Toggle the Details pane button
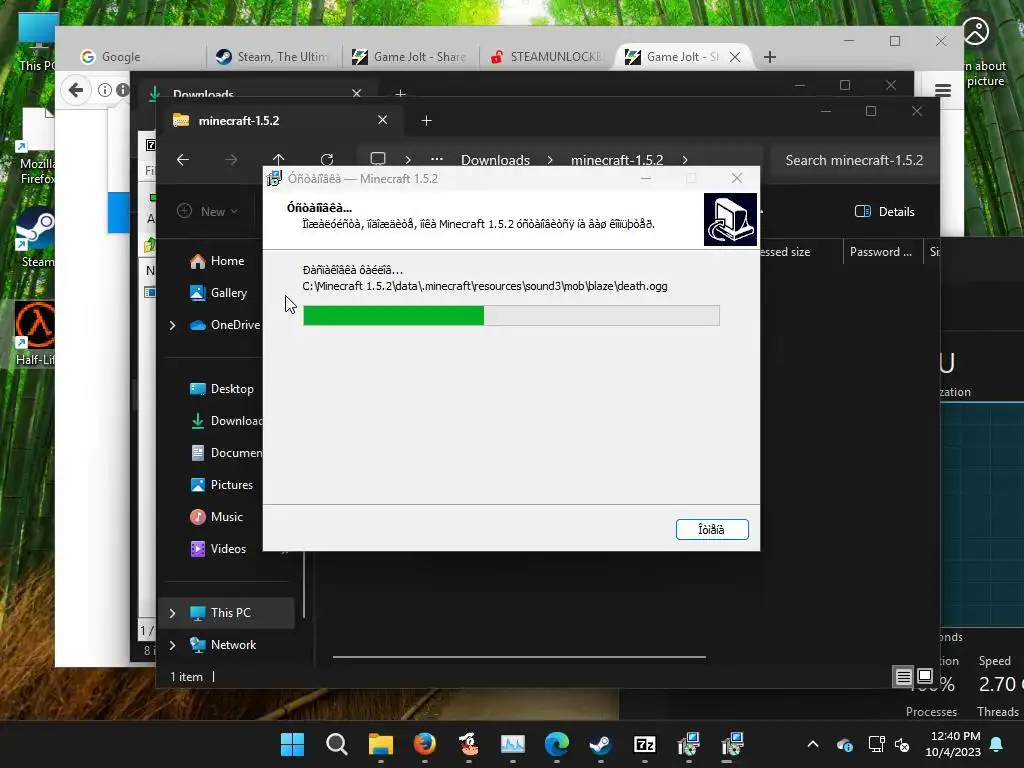Screen dimensions: 1024x768 pos(884,211)
